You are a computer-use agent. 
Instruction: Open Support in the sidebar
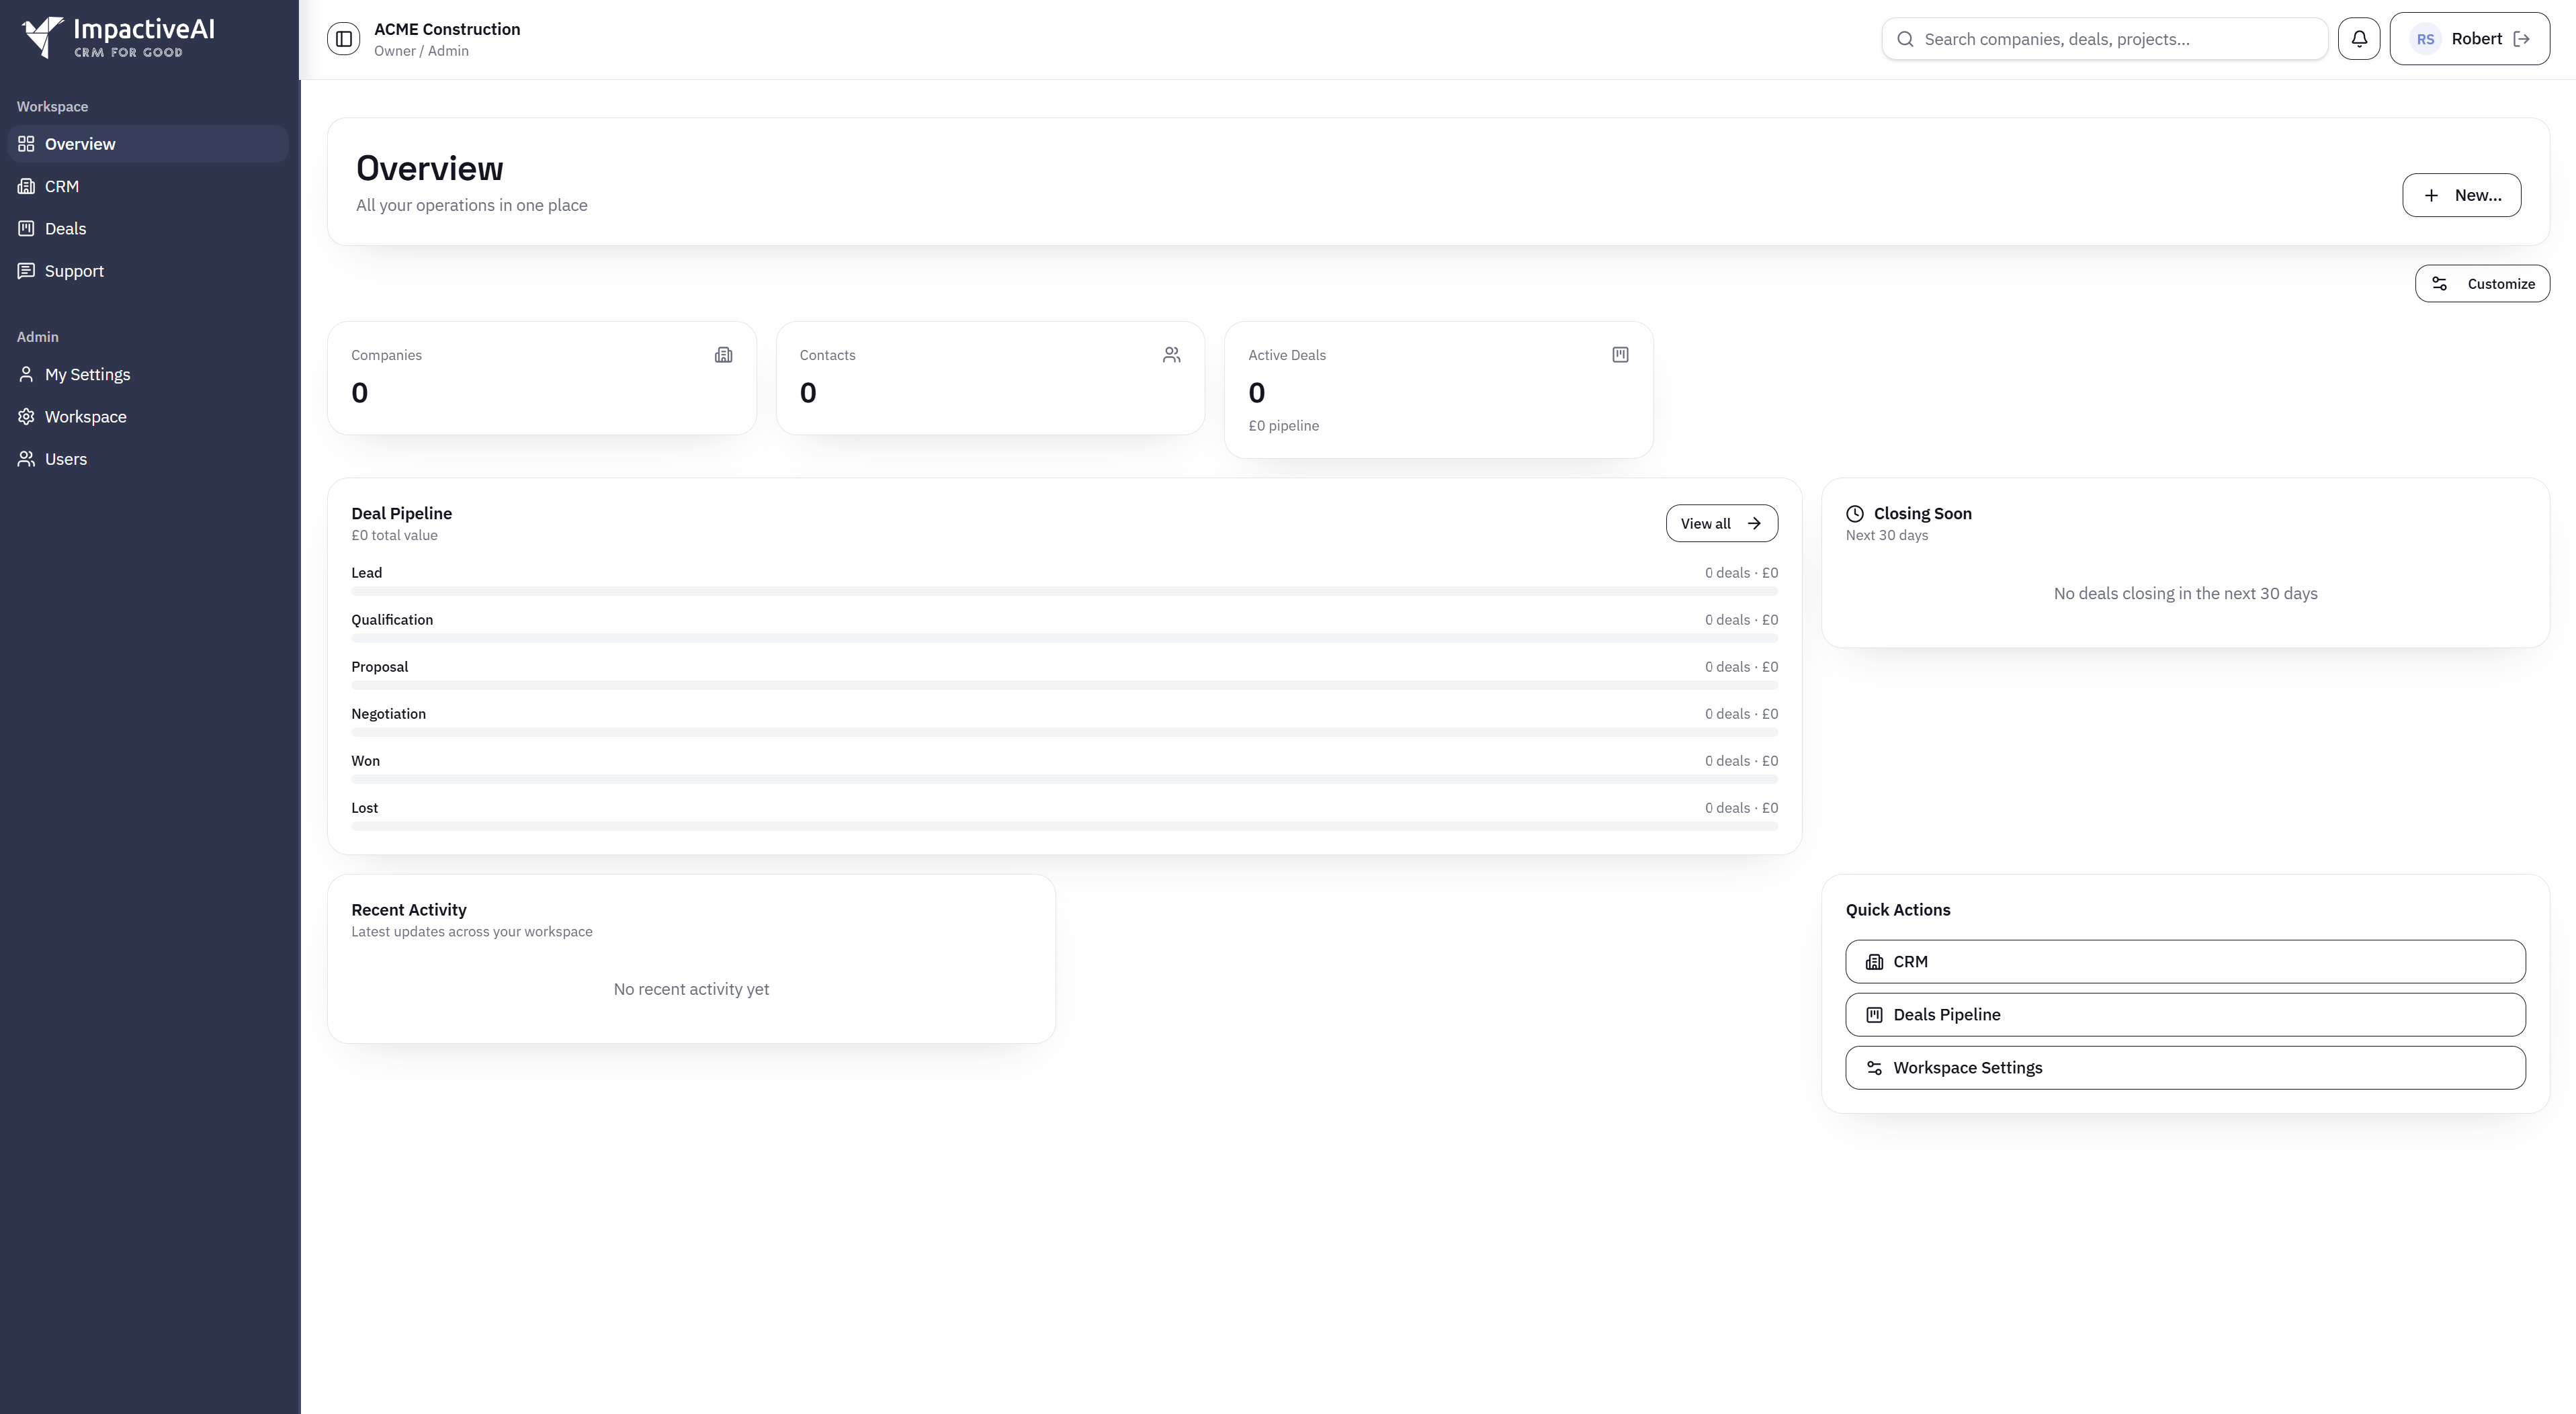74,271
